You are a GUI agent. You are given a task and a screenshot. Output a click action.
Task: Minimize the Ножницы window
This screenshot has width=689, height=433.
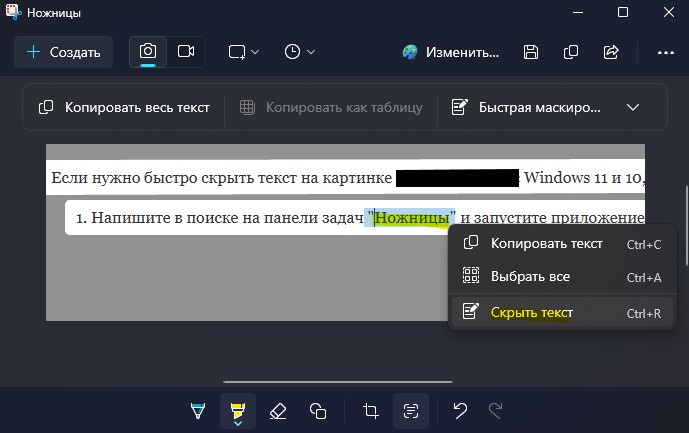[578, 12]
